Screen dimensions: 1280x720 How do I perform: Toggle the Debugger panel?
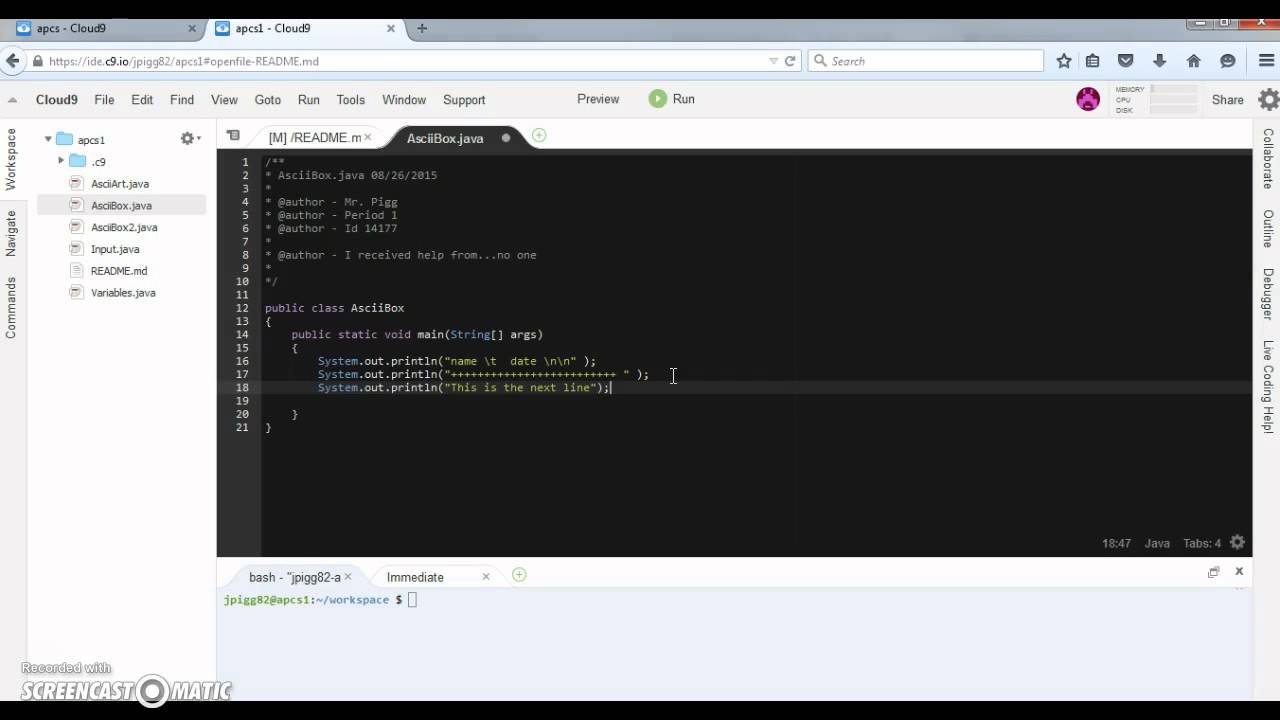pos(1268,294)
